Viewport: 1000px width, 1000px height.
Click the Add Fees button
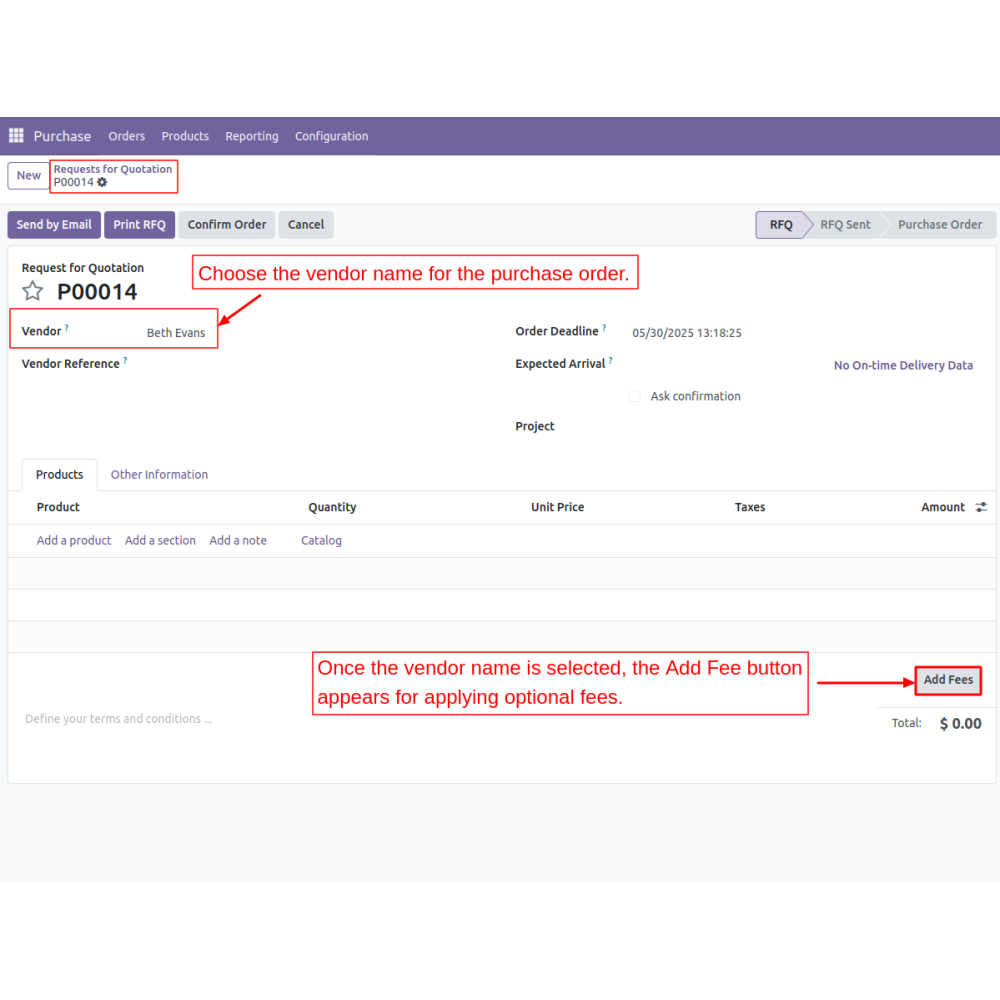point(948,680)
